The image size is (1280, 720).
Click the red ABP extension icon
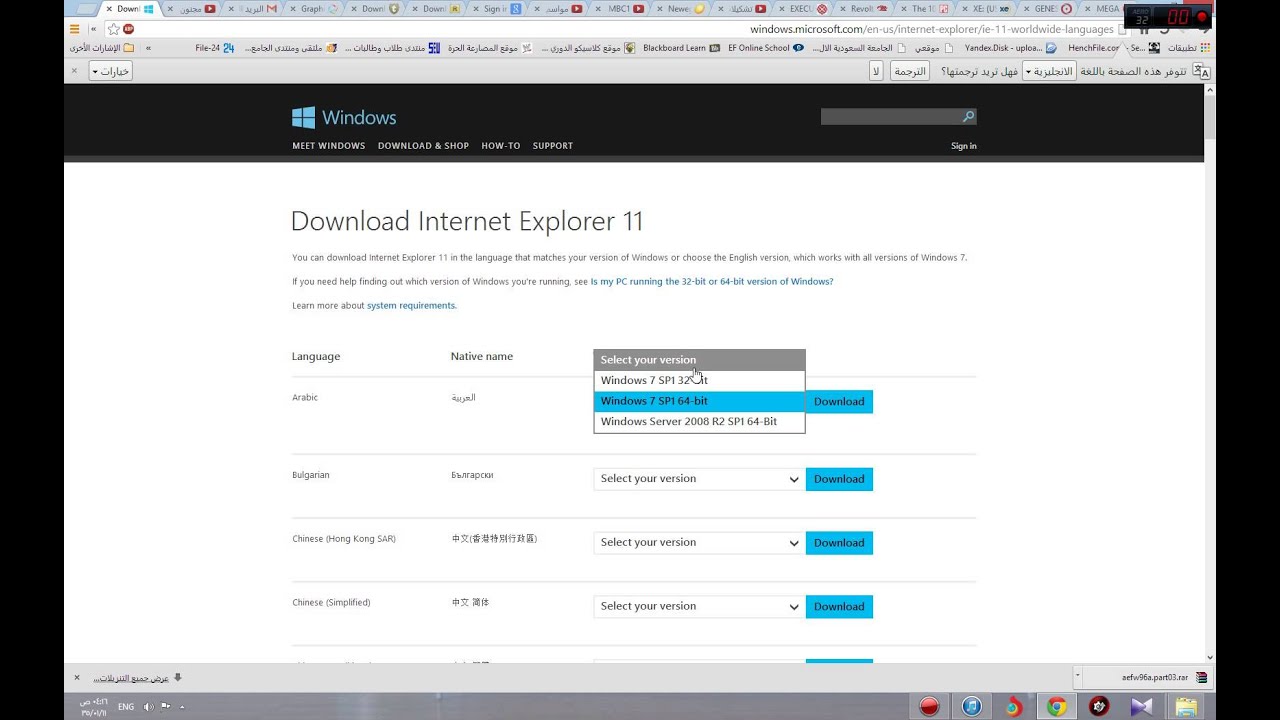pos(129,29)
